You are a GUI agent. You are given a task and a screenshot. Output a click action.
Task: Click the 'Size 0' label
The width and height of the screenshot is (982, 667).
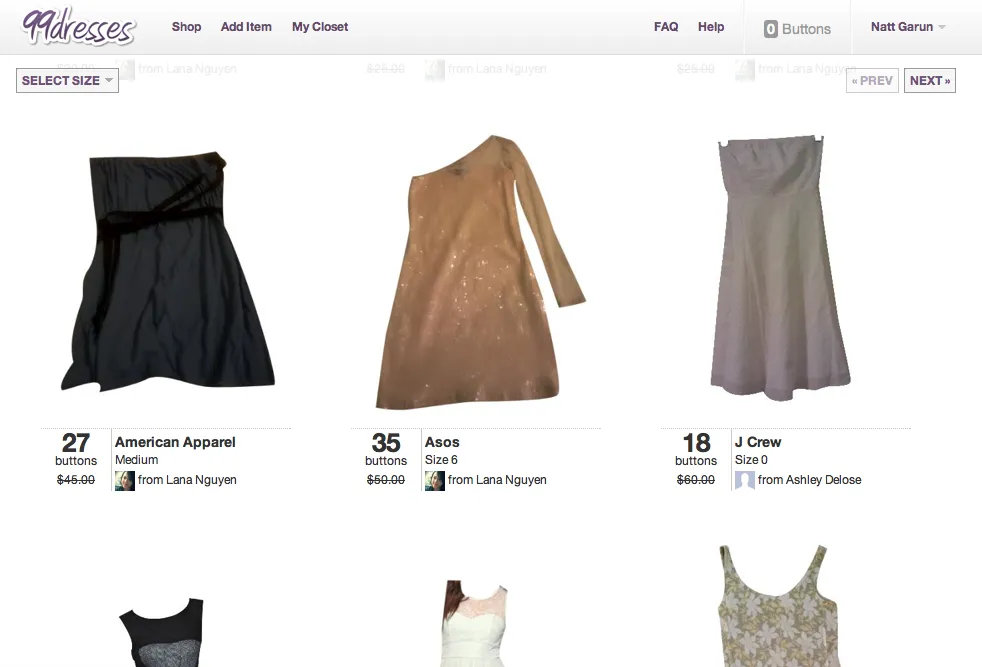click(x=751, y=460)
